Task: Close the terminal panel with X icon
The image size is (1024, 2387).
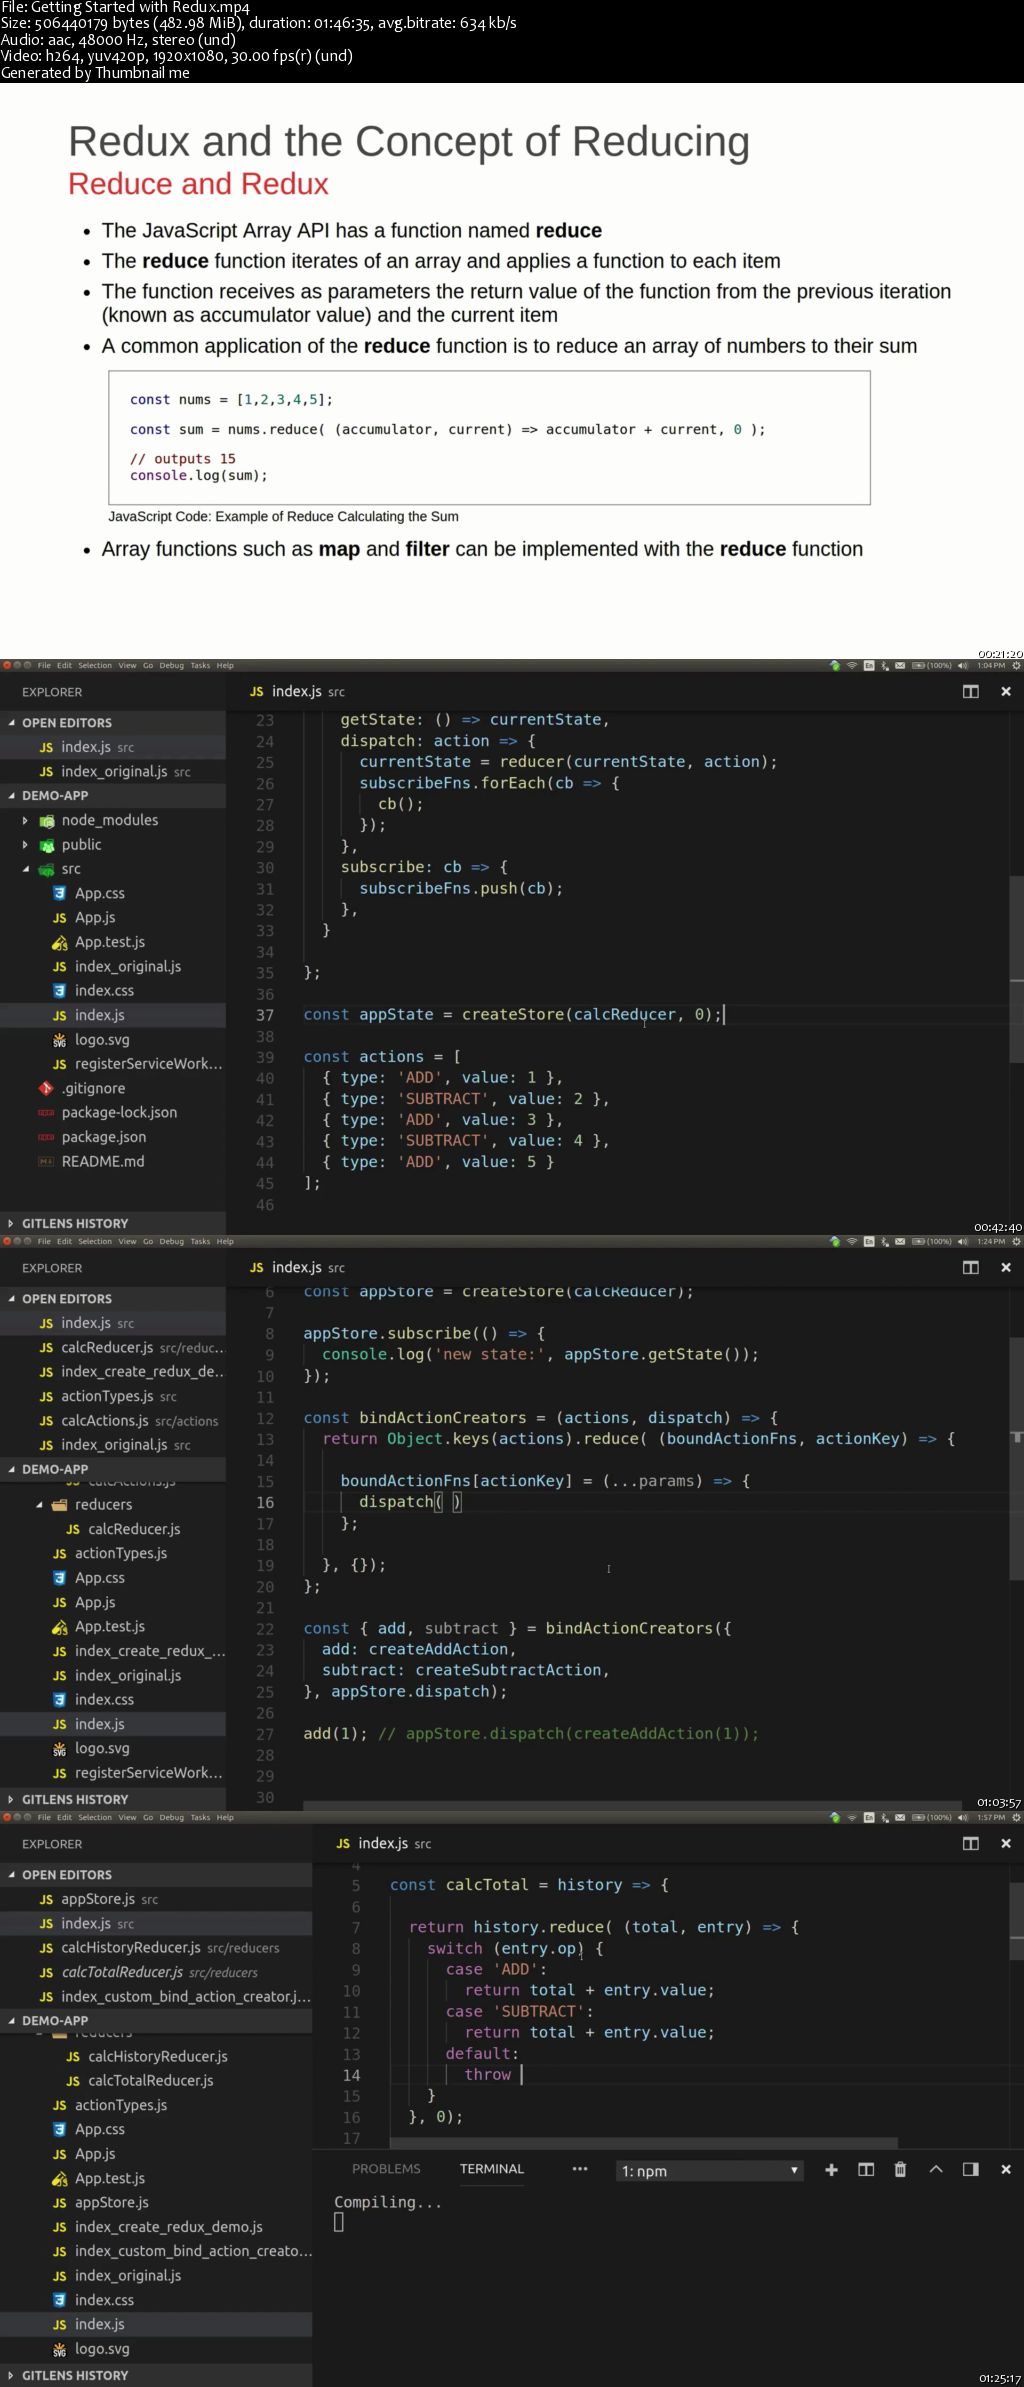Action: coord(1006,2169)
